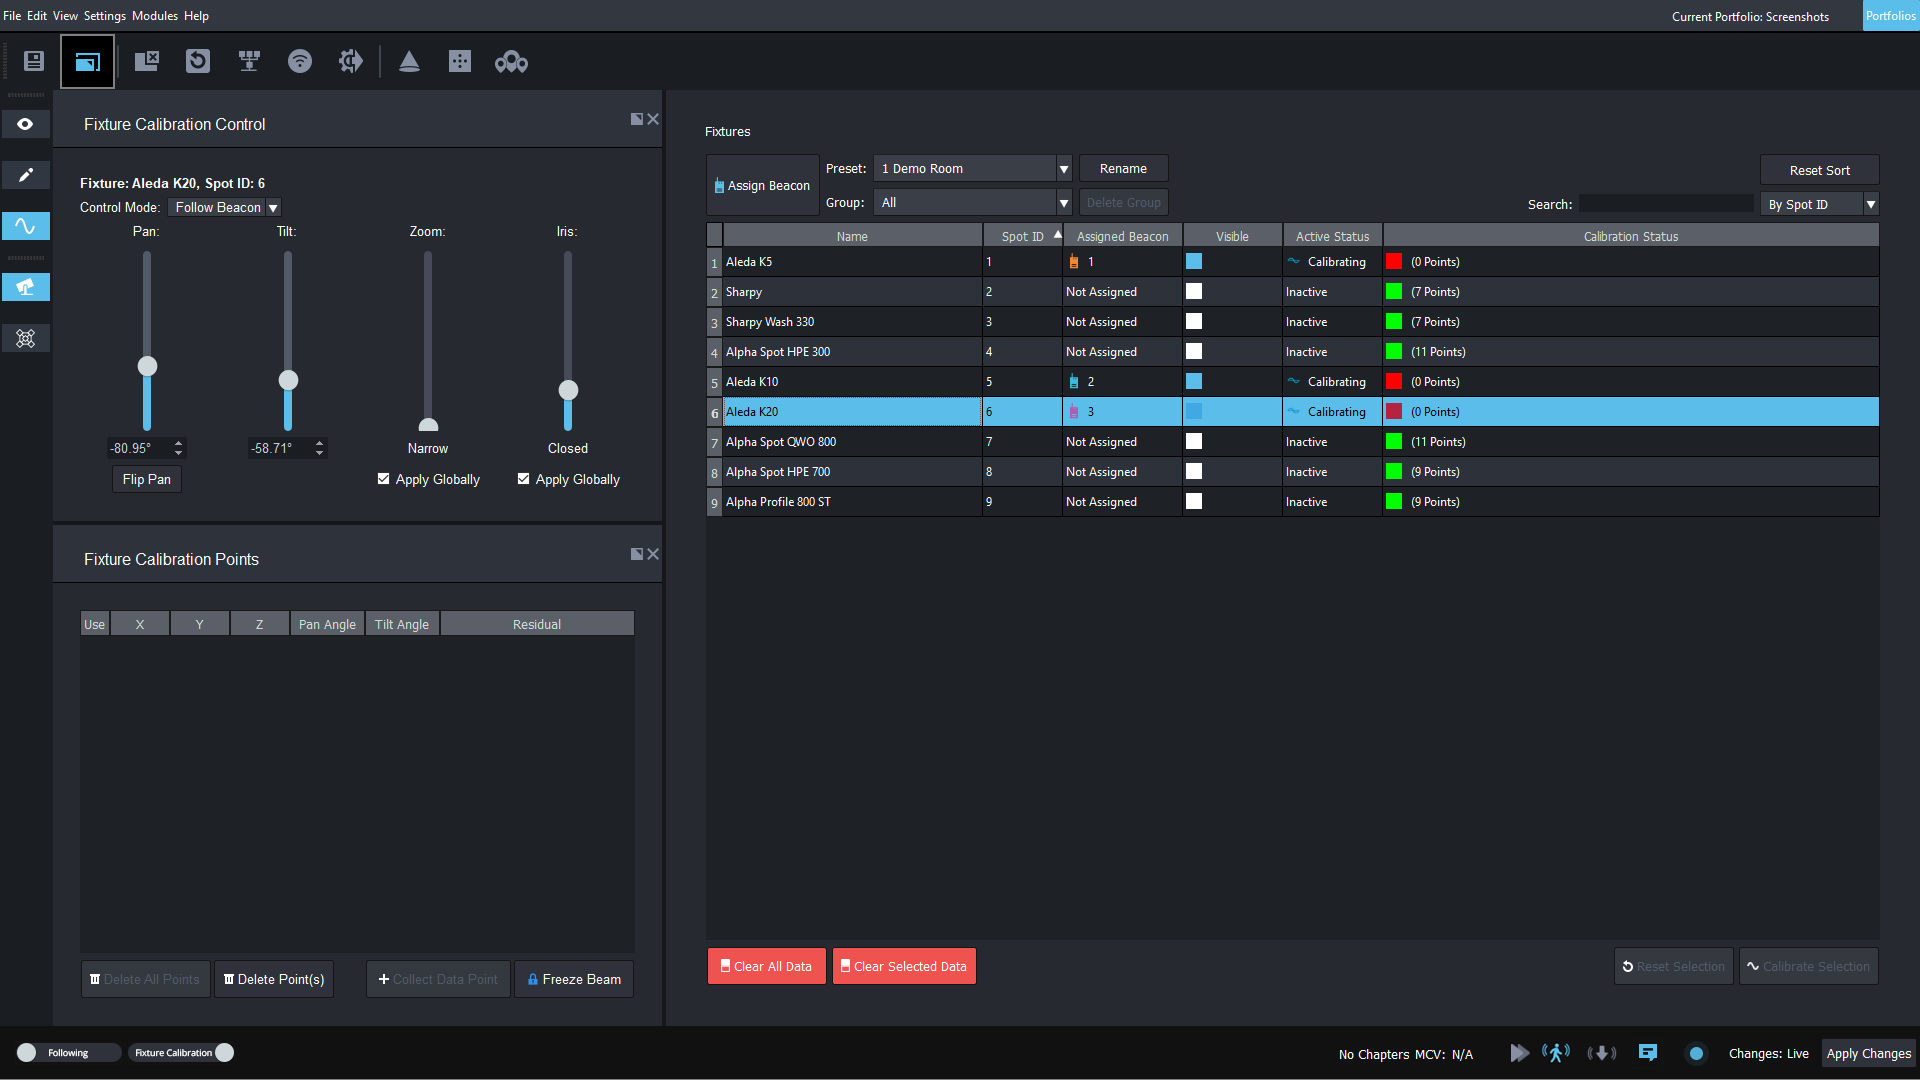The image size is (1920, 1080).
Task: Open the Modules menu
Action: point(154,16)
